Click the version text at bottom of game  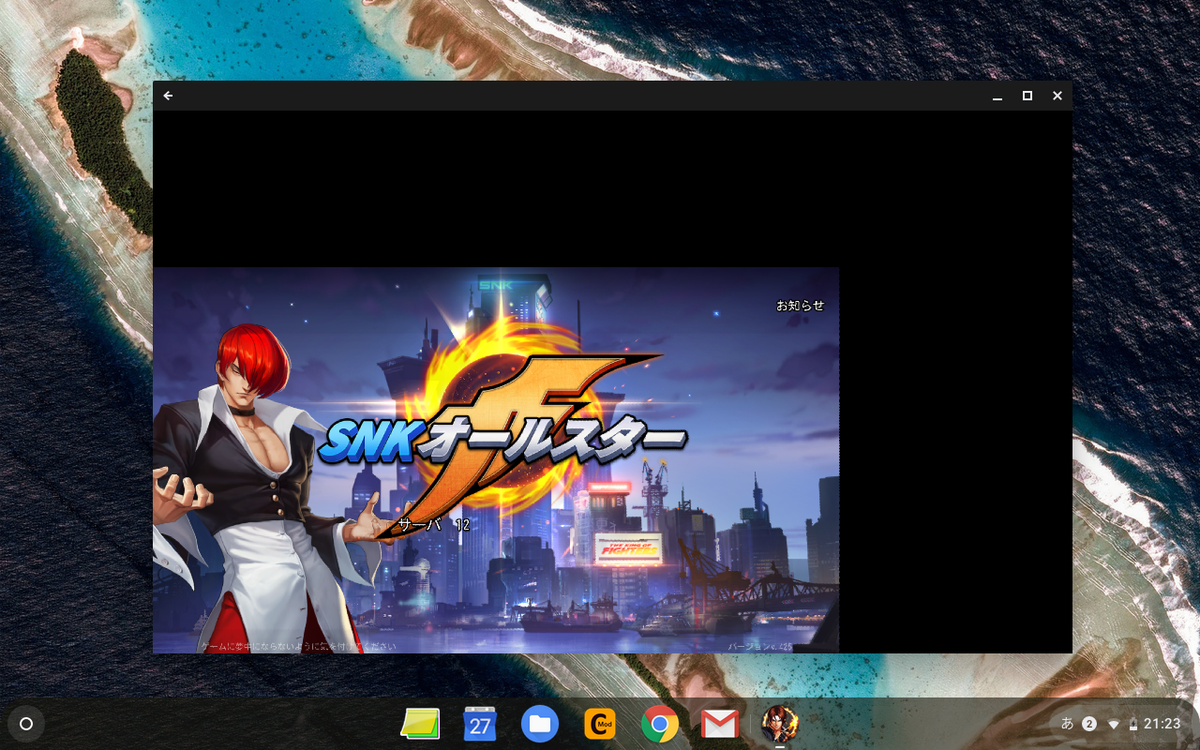(x=759, y=646)
